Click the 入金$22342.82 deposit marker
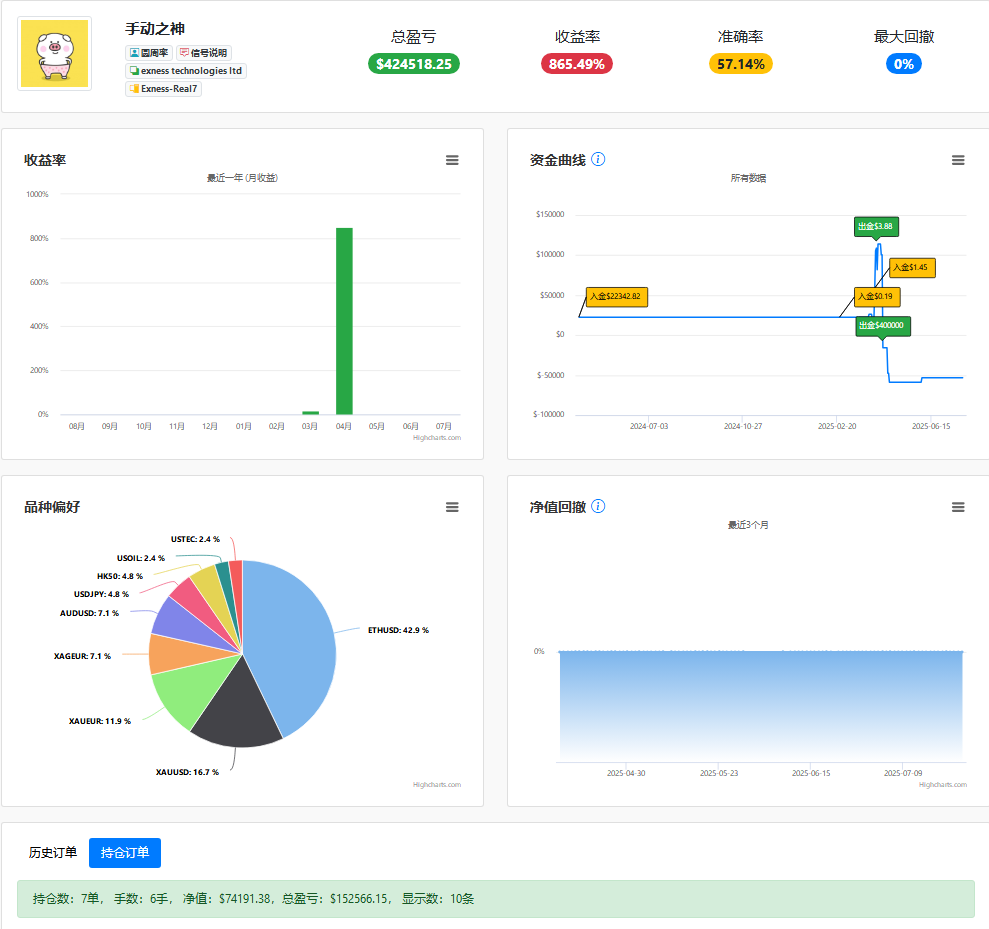The image size is (989, 929). [x=616, y=296]
